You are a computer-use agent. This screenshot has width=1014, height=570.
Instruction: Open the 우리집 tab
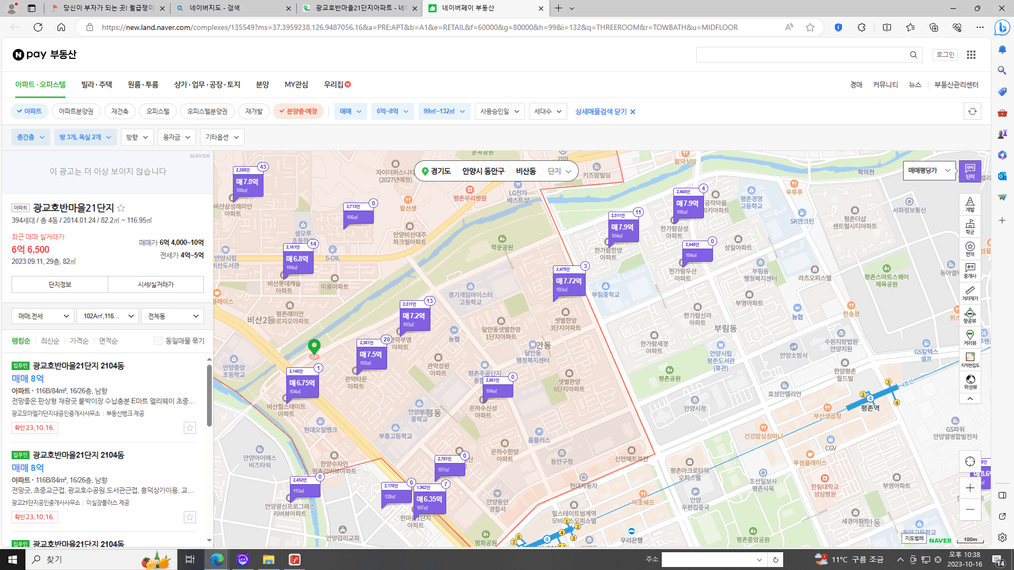pos(337,85)
